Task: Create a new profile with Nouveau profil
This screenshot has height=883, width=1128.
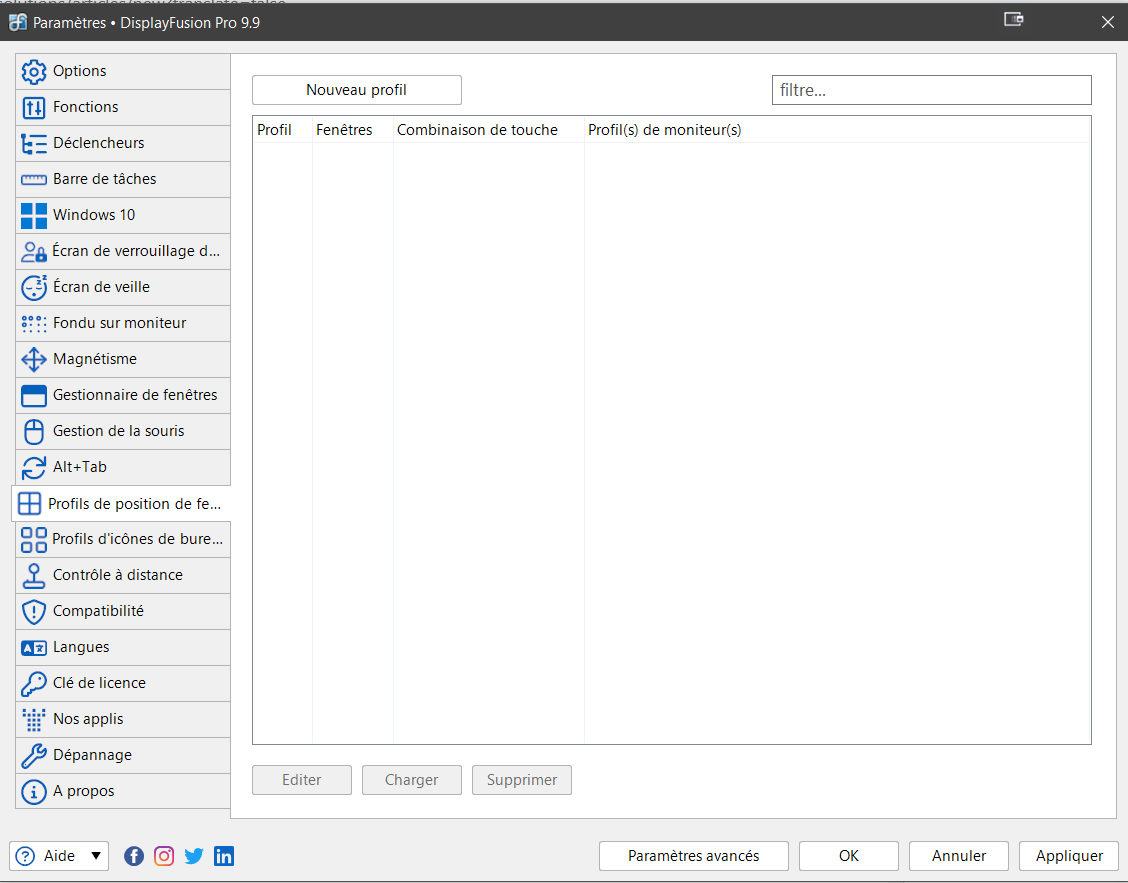Action: pyautogui.click(x=357, y=90)
